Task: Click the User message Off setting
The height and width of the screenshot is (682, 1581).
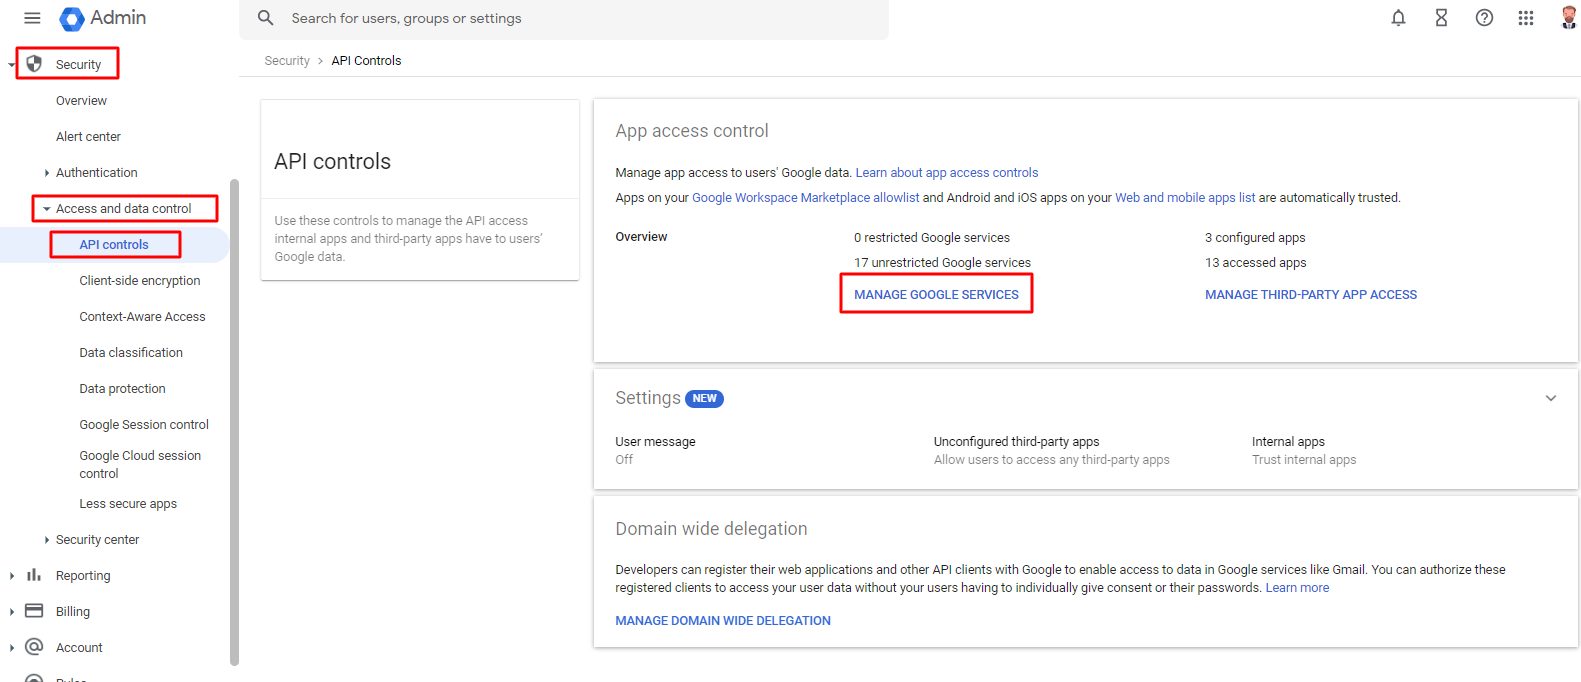Action: tap(655, 450)
